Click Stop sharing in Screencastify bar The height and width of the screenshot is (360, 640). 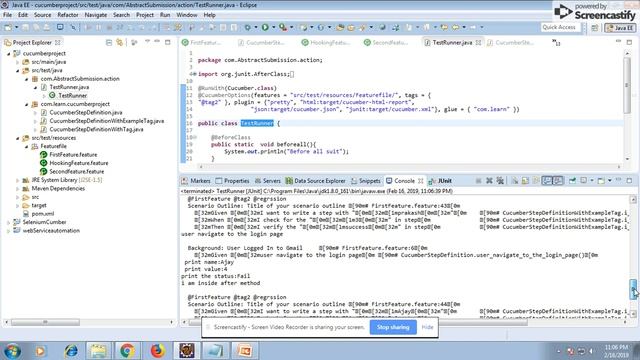[x=393, y=327]
